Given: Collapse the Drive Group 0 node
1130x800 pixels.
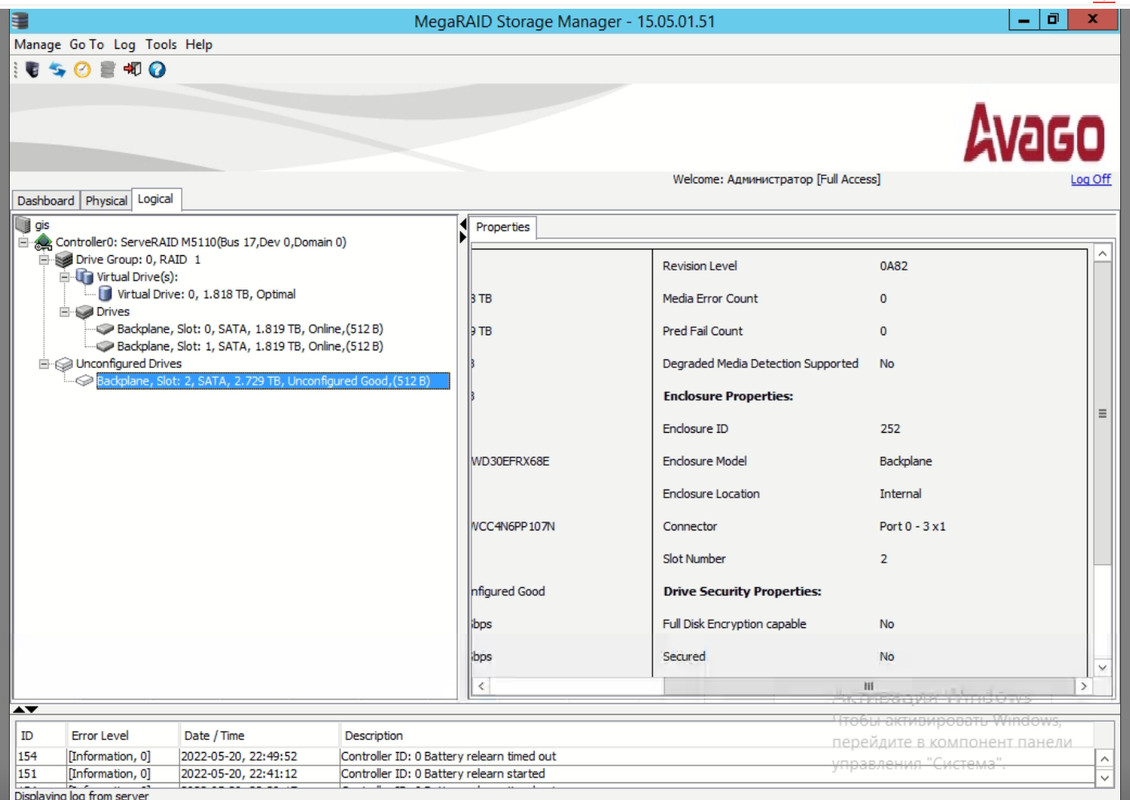Looking at the screenshot, I should click(x=44, y=259).
